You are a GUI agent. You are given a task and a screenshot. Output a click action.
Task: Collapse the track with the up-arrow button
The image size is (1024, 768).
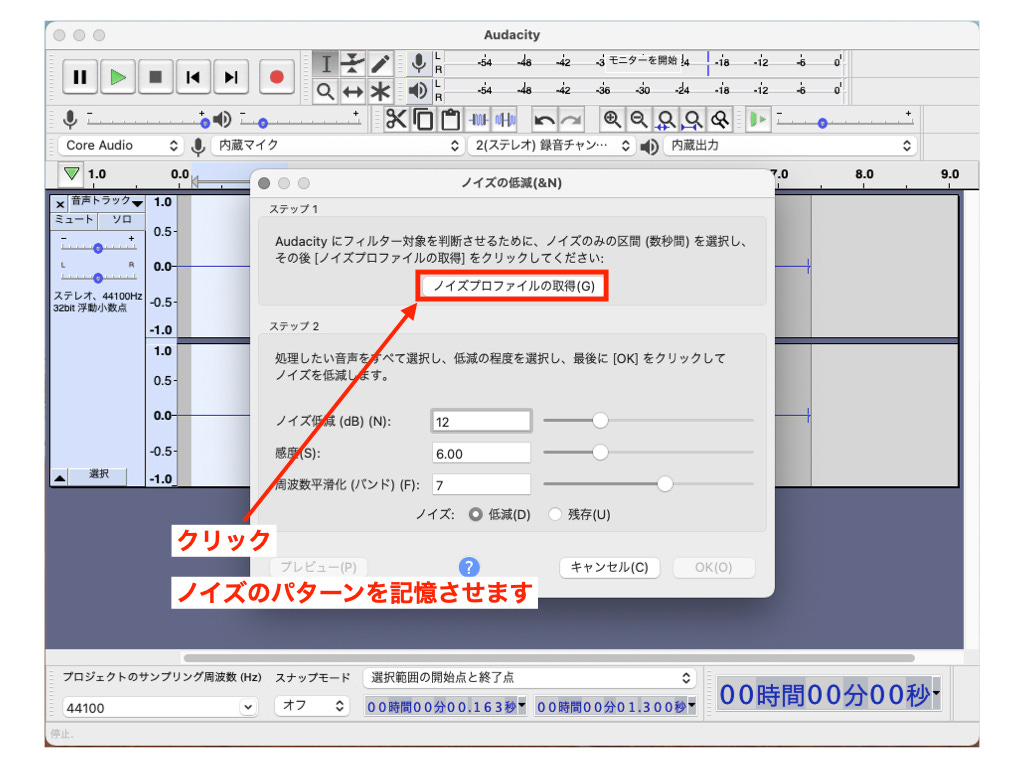coord(59,477)
